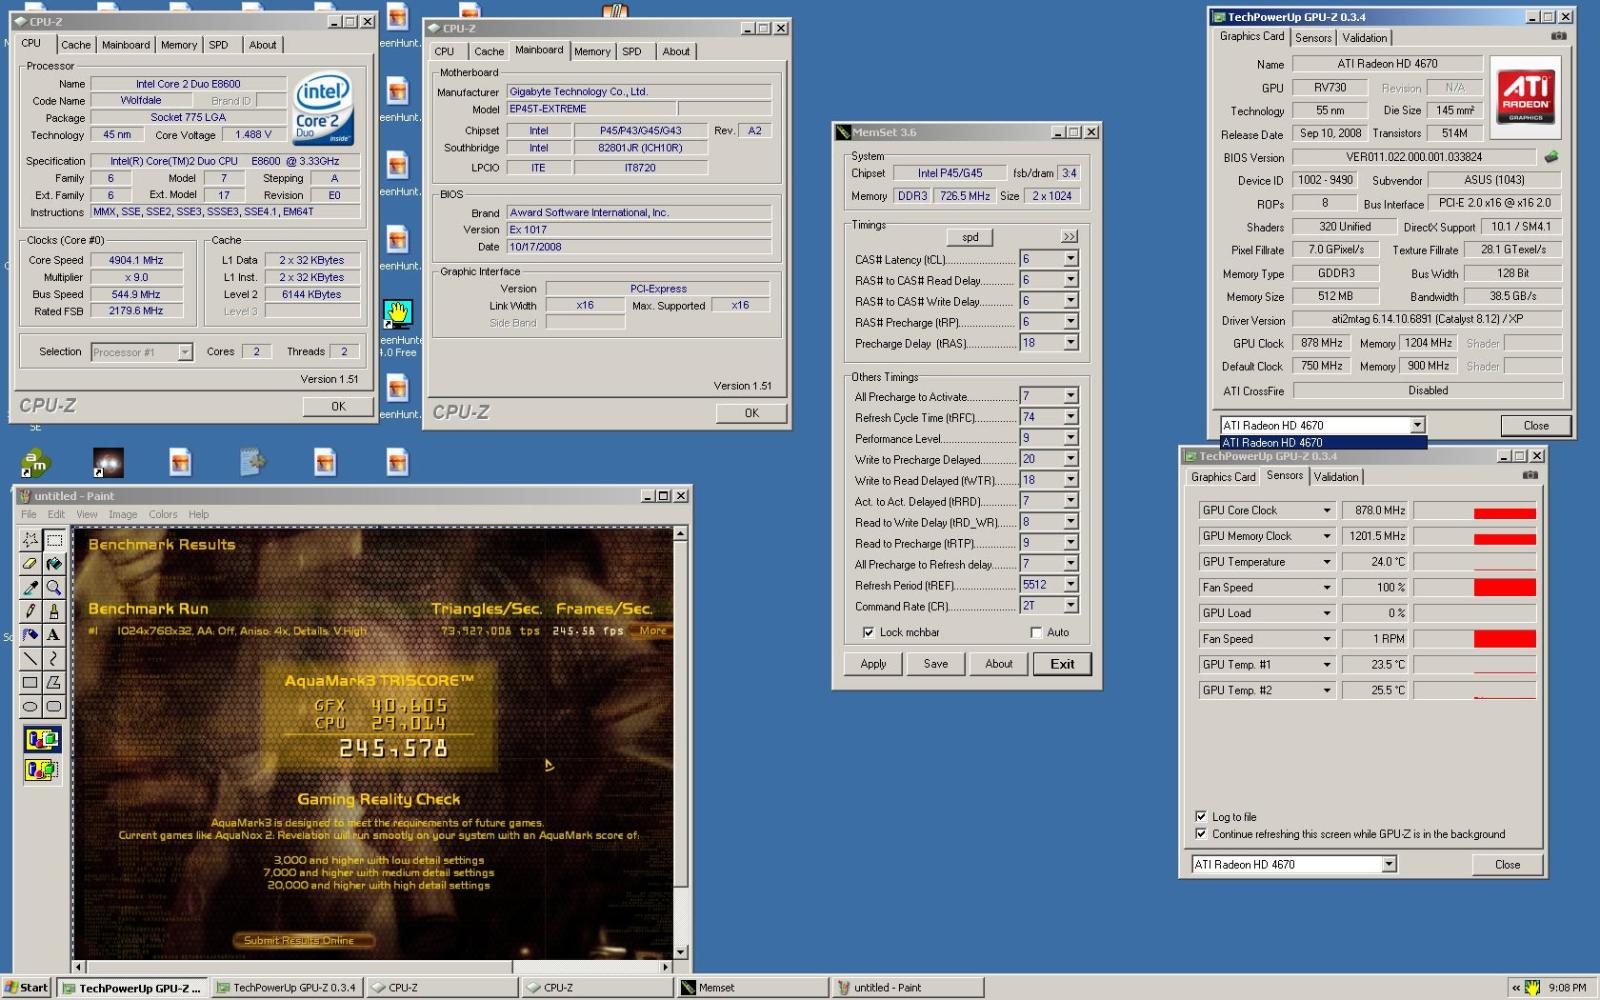Choose the straight Line tool in Paint

(x=30, y=659)
